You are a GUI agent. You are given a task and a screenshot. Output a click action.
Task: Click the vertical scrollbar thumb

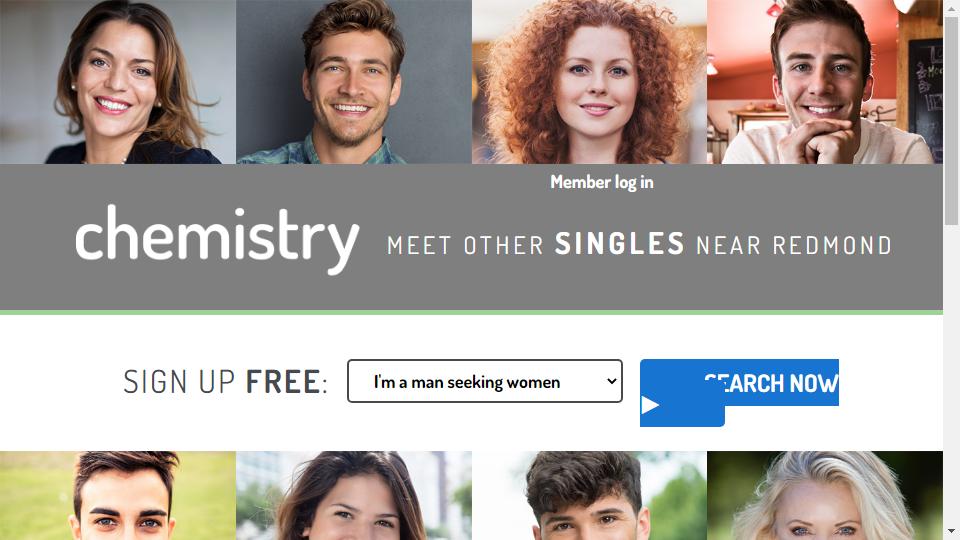pos(951,121)
